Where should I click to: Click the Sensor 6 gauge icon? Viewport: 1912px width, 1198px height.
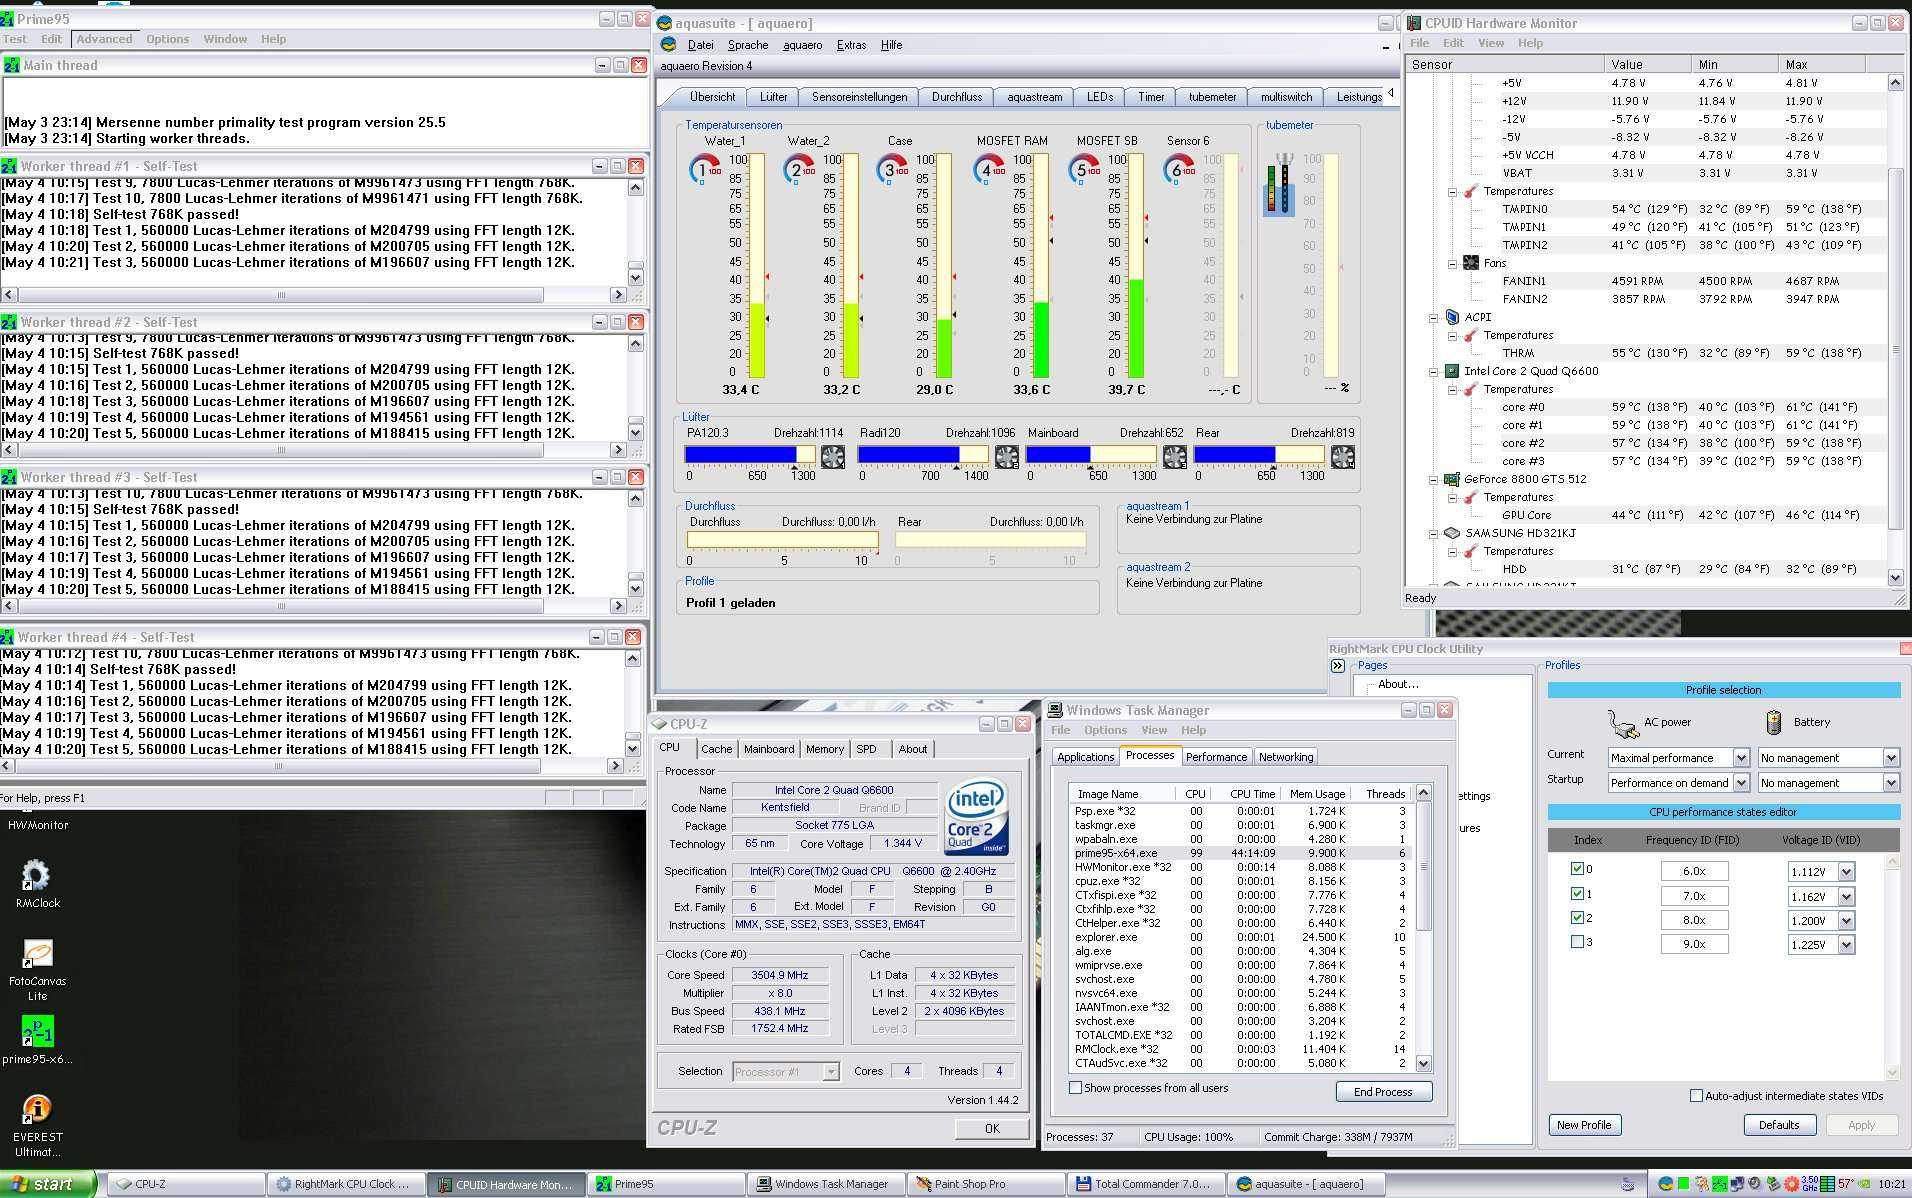[x=1179, y=169]
